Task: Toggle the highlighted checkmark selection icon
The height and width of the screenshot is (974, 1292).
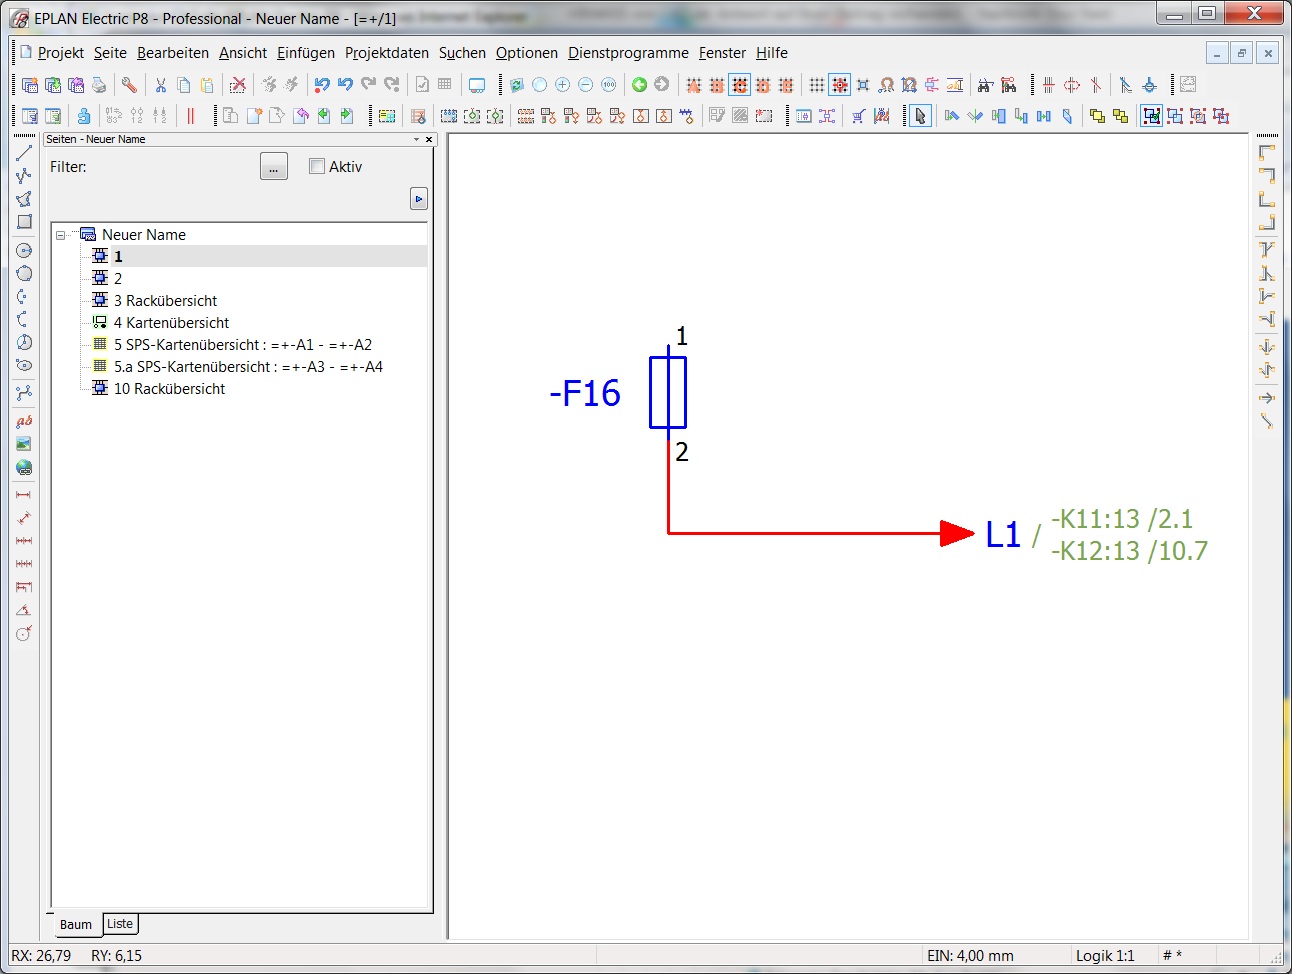Action: 1151,116
